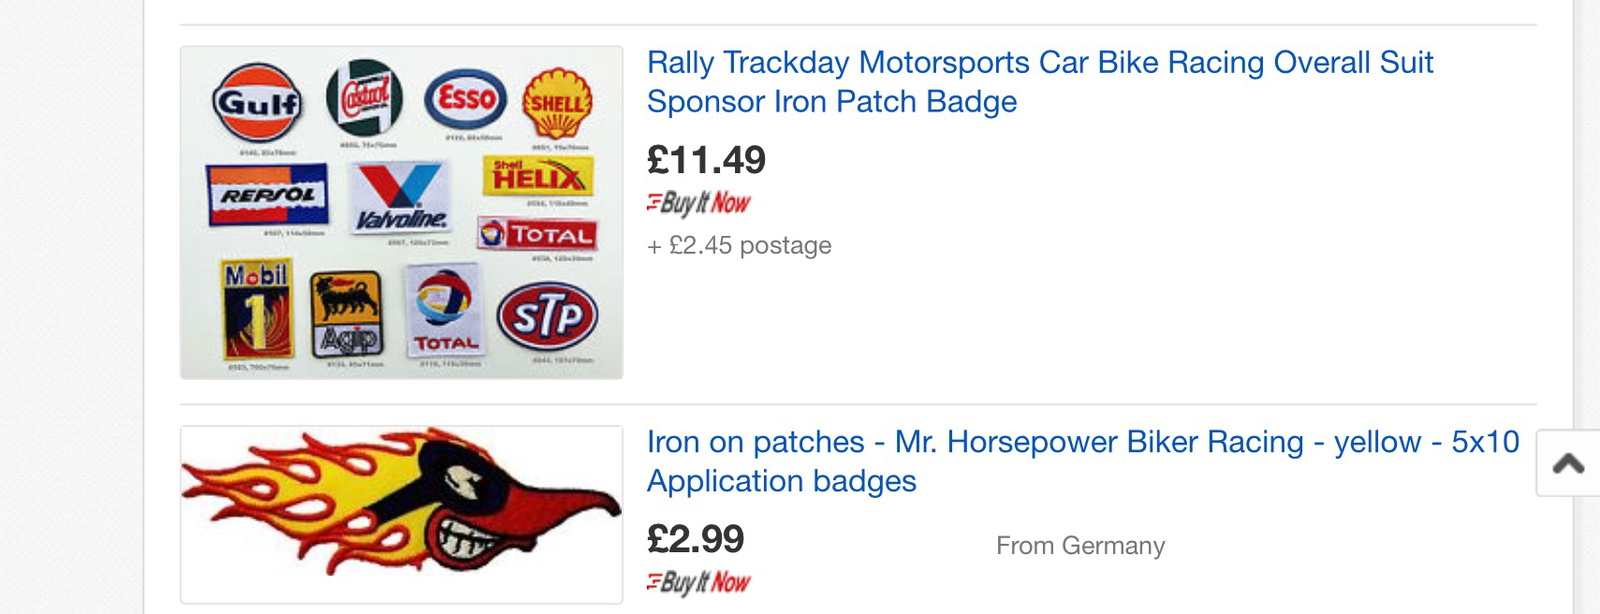1600x614 pixels.
Task: Click the Castrol logo patch in image
Action: (365, 99)
